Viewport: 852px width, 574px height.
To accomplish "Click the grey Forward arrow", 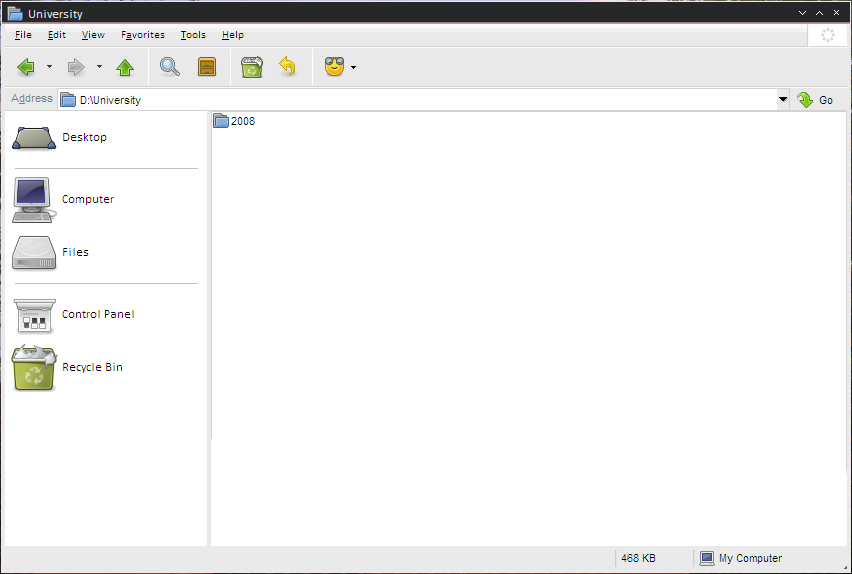I will [x=76, y=67].
